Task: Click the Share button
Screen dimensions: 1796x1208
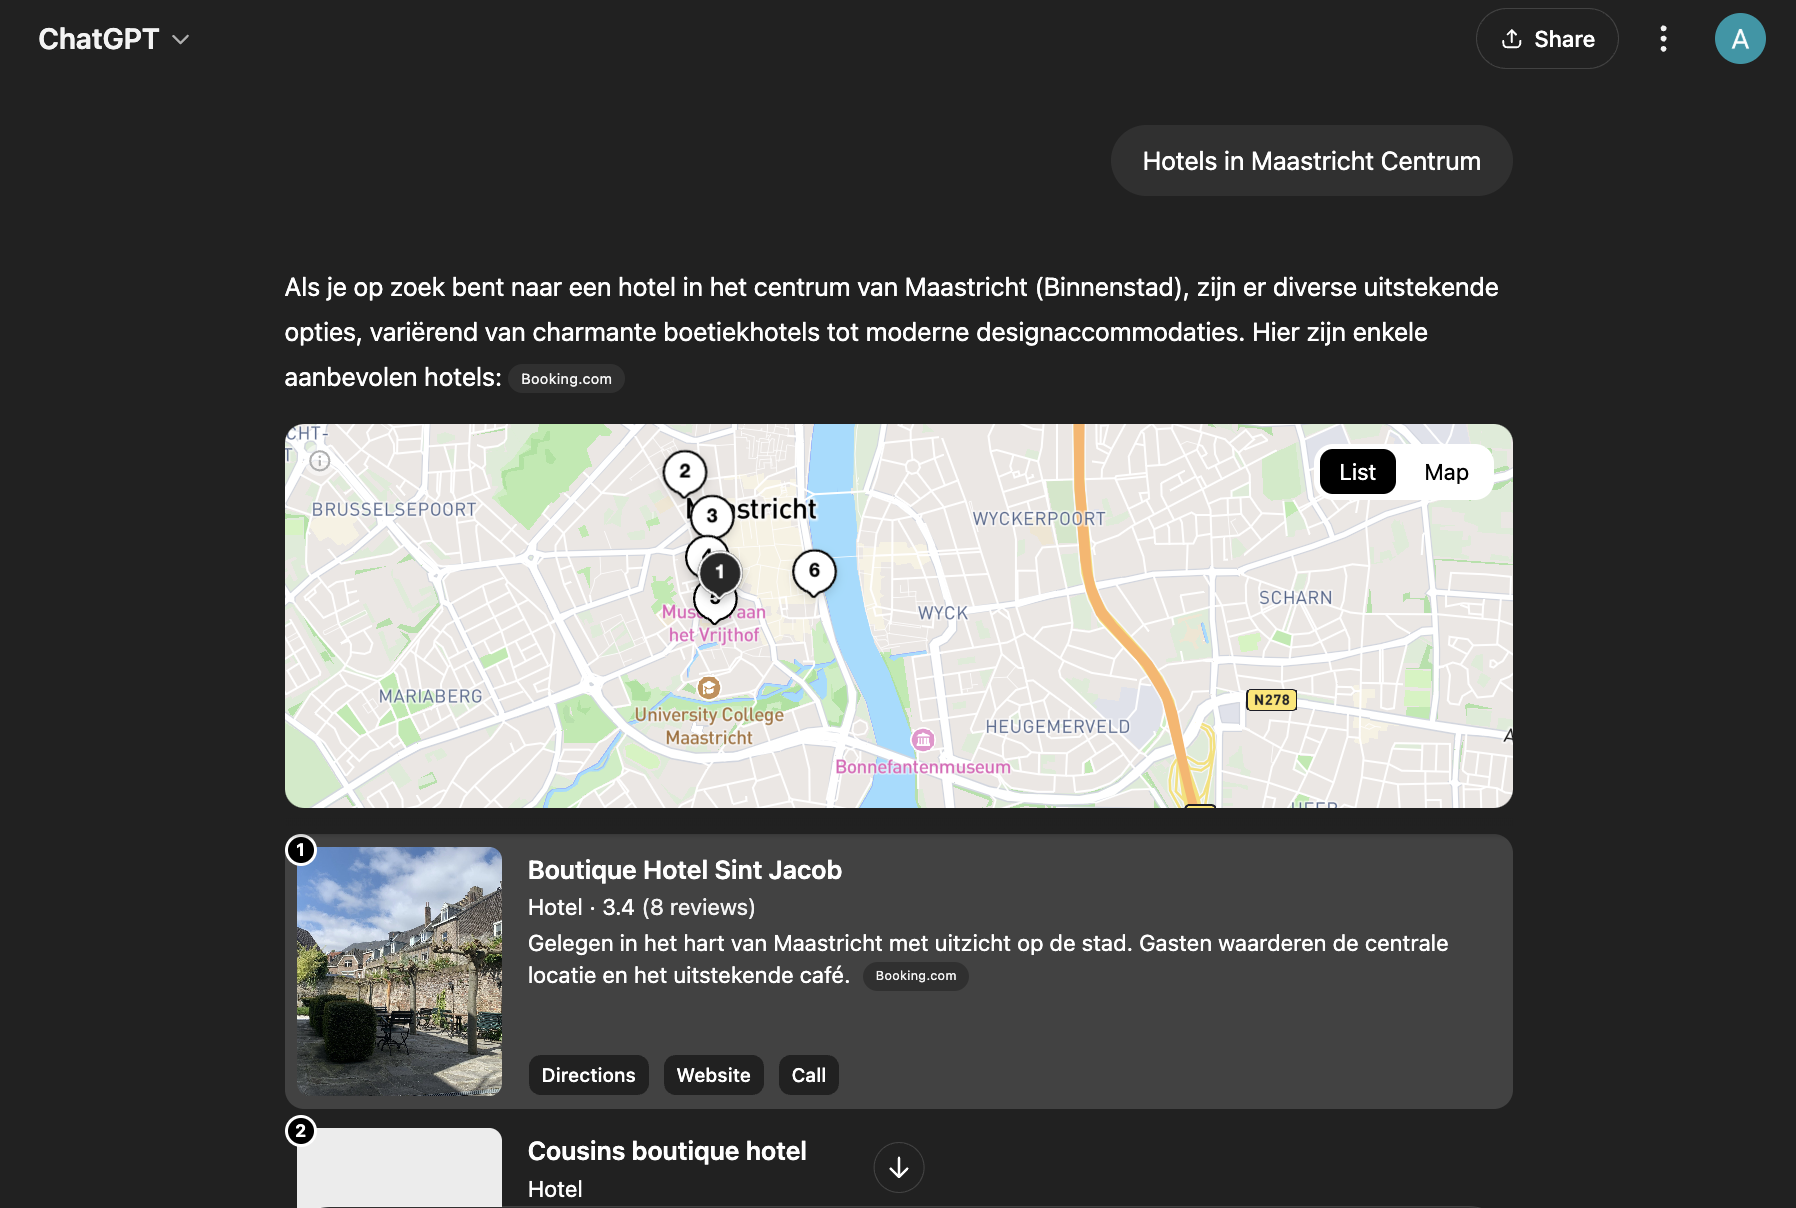Action: [1547, 39]
